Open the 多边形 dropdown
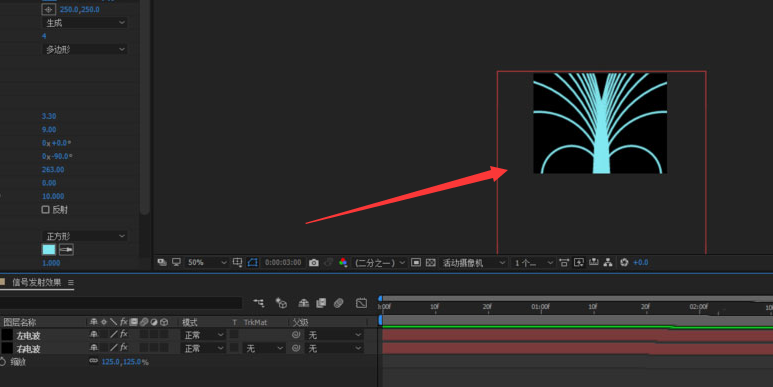 point(85,49)
